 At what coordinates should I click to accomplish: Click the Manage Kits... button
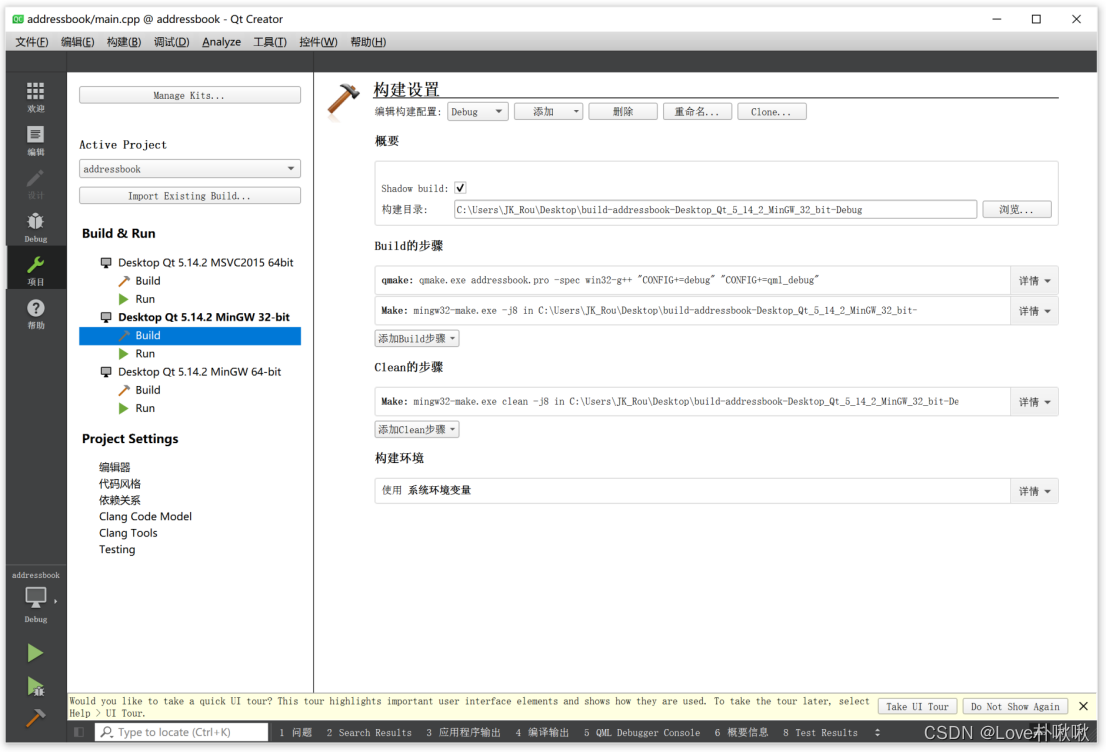point(190,95)
